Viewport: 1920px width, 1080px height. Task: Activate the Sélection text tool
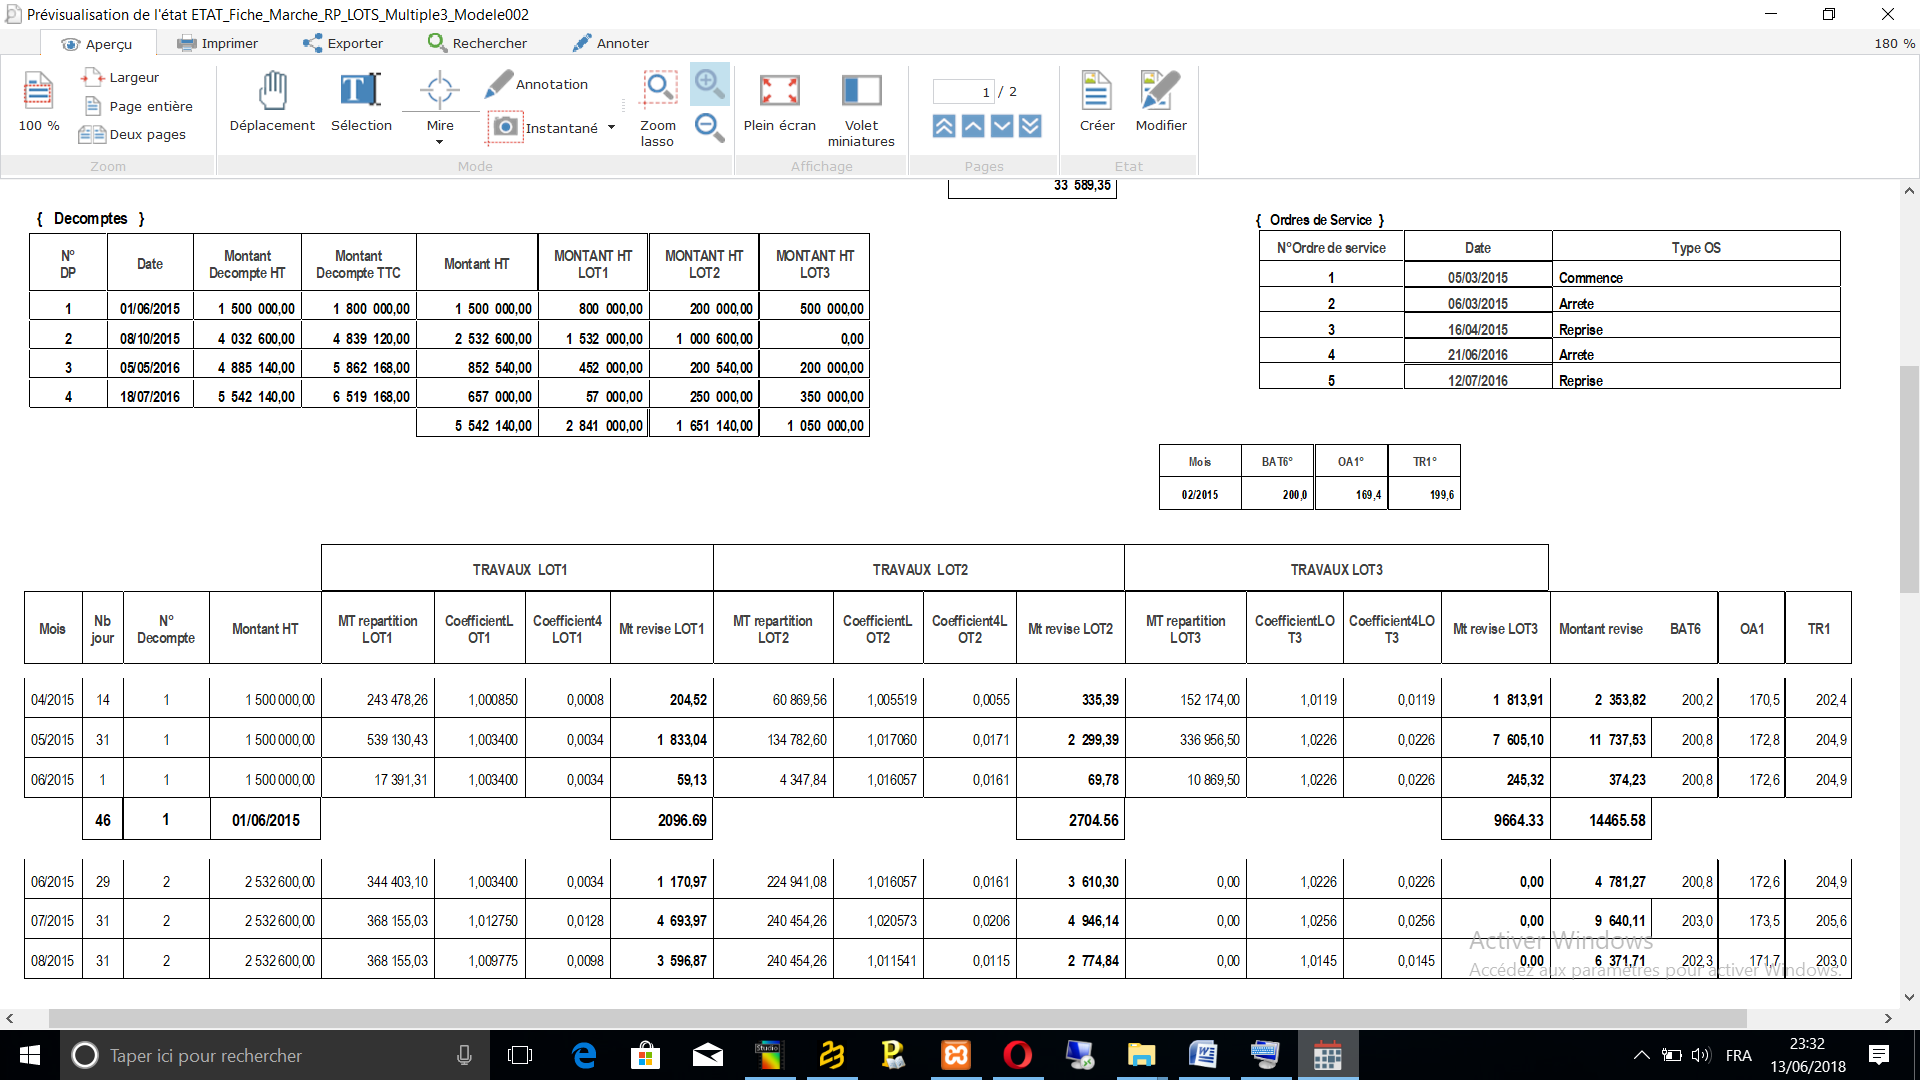(x=361, y=100)
